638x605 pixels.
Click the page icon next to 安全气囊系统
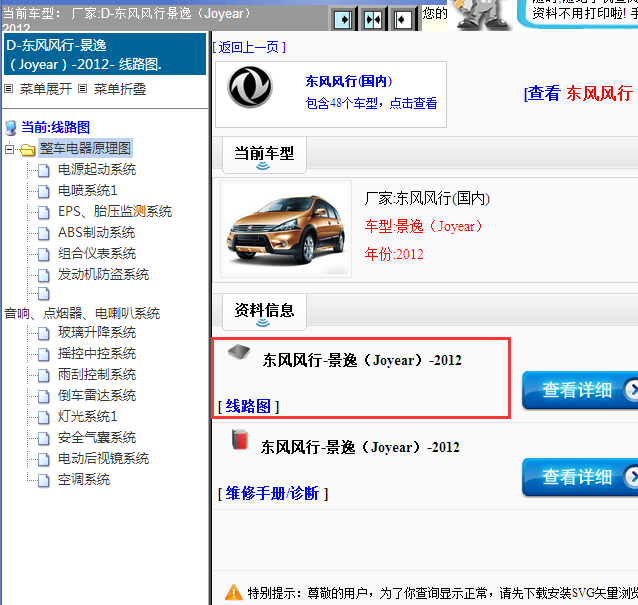[x=44, y=438]
